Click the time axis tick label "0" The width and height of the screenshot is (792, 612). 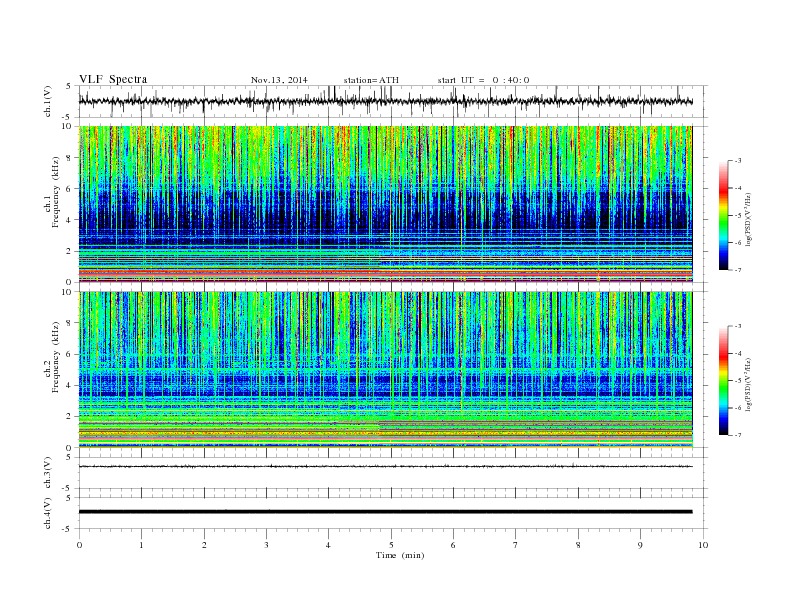pos(79,545)
